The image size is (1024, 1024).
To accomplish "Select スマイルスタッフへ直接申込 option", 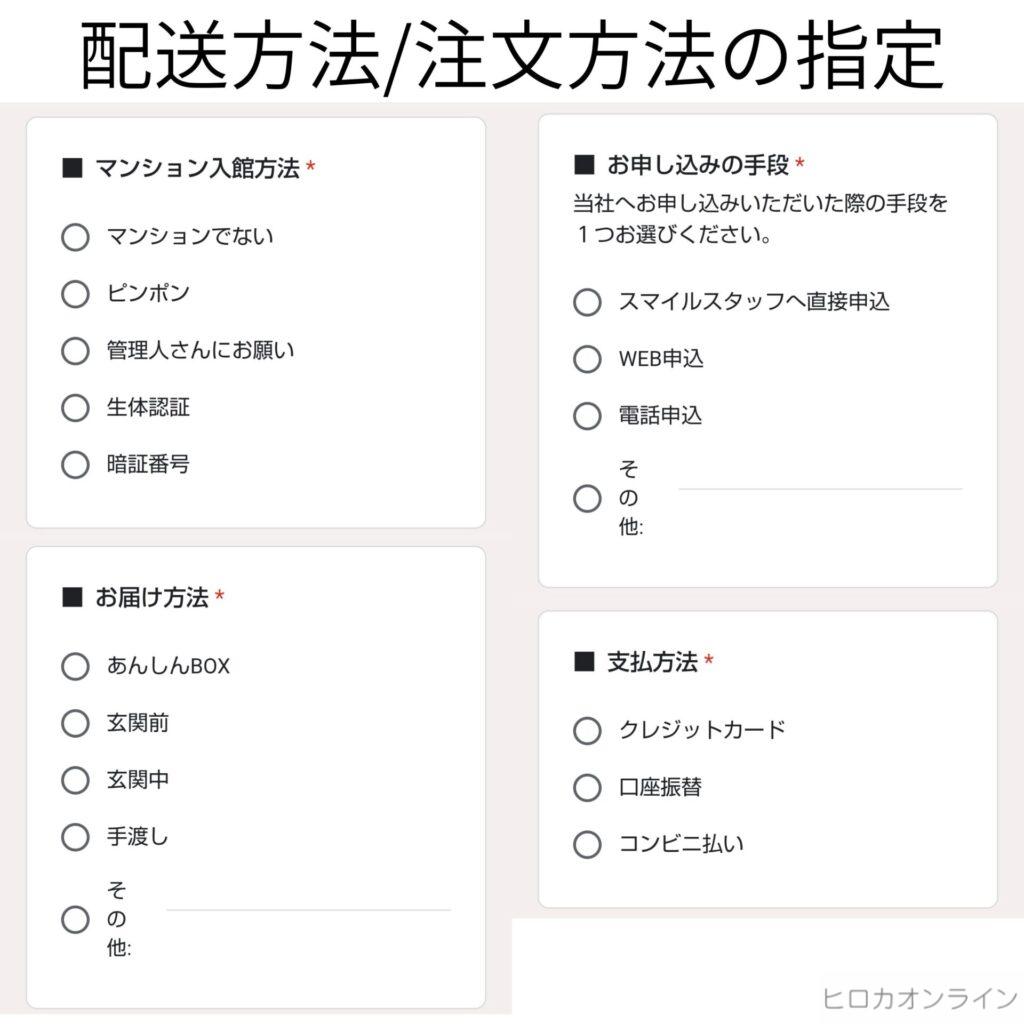I will coord(588,302).
